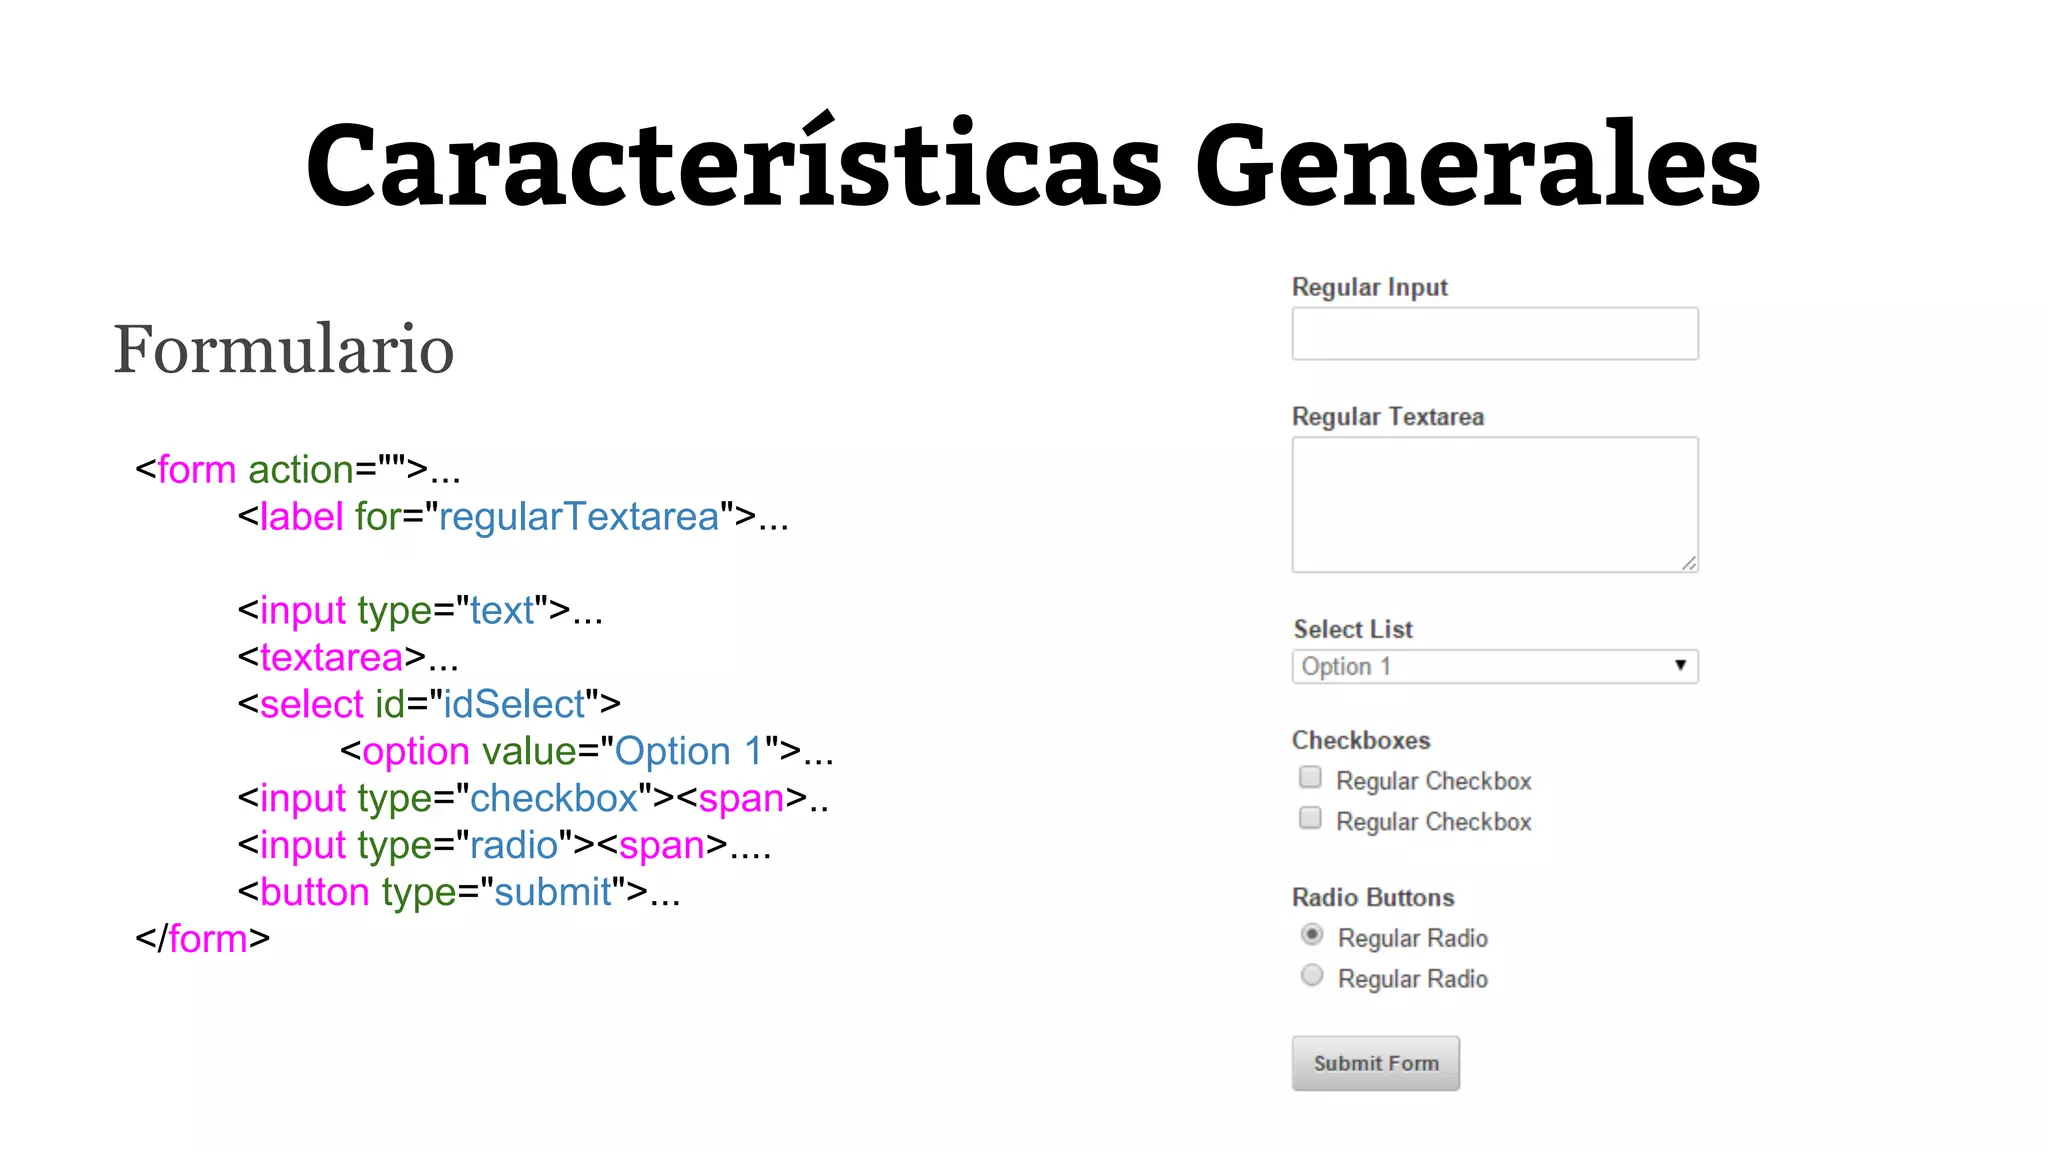Click the text label of the second Regular Radio
The image size is (2048, 1152).
click(x=1412, y=979)
